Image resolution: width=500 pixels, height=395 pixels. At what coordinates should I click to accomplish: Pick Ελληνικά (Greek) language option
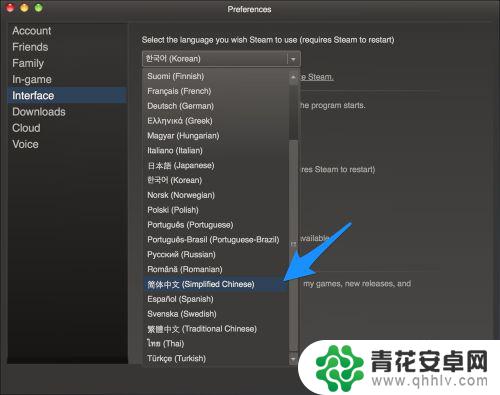tap(216, 121)
